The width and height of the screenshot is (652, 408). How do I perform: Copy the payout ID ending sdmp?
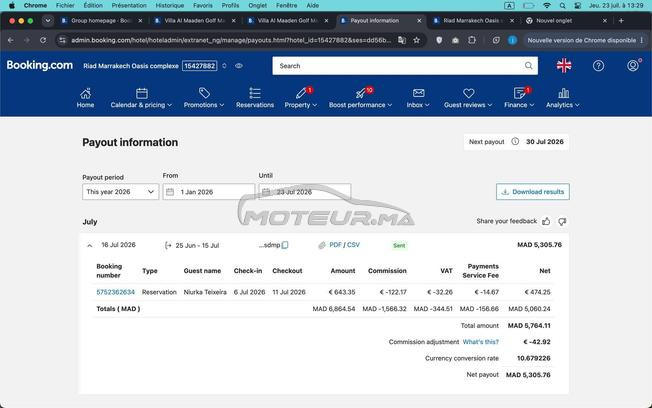[285, 245]
